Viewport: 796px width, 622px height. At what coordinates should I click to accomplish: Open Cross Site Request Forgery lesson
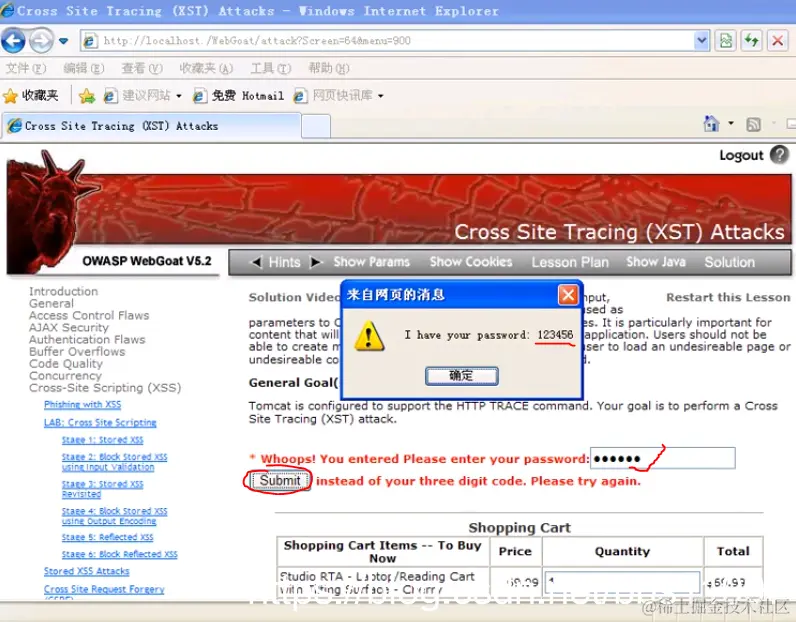pos(104,590)
